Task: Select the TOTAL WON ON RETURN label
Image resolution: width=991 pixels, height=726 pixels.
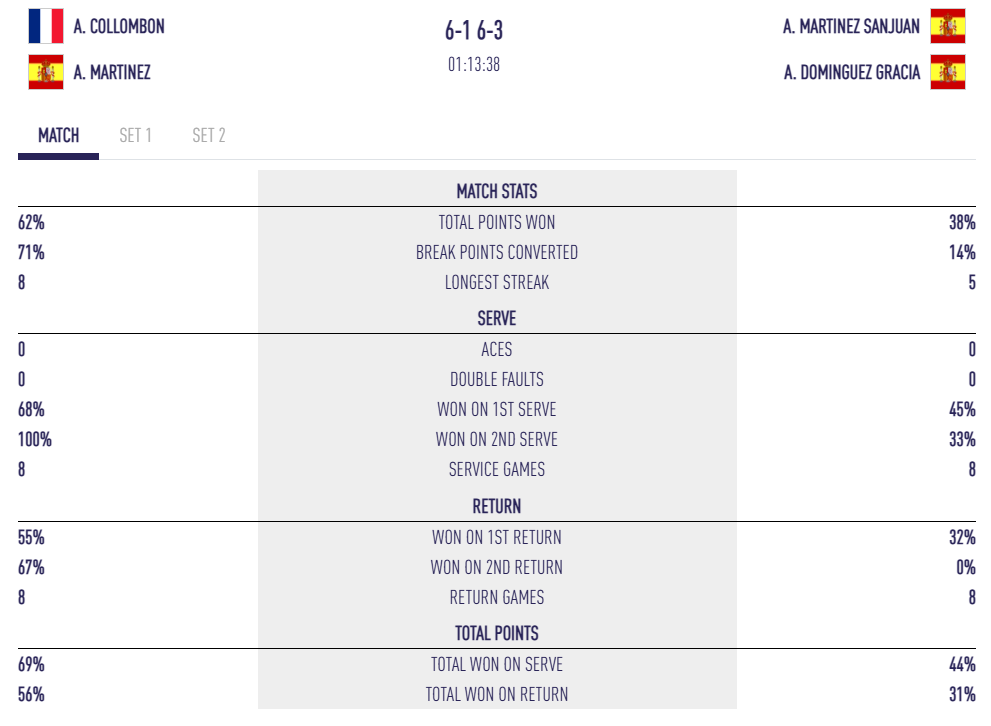Action: tap(497, 694)
